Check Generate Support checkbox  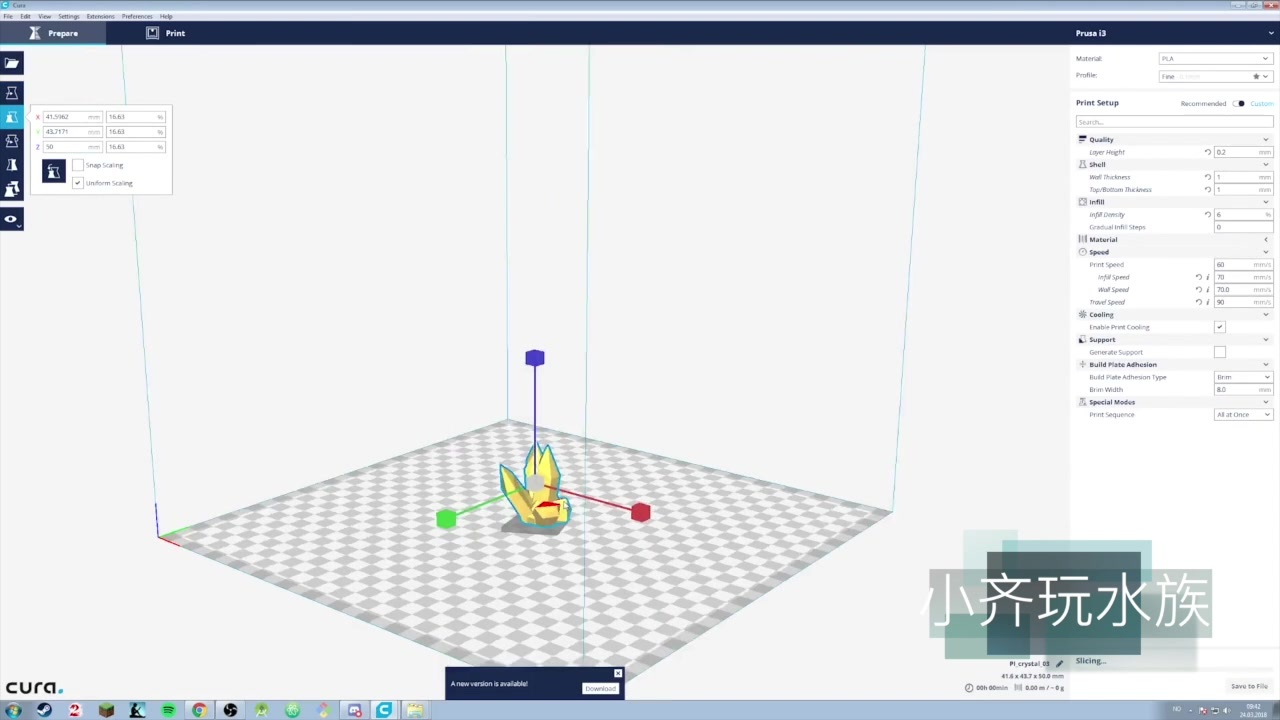[1219, 352]
